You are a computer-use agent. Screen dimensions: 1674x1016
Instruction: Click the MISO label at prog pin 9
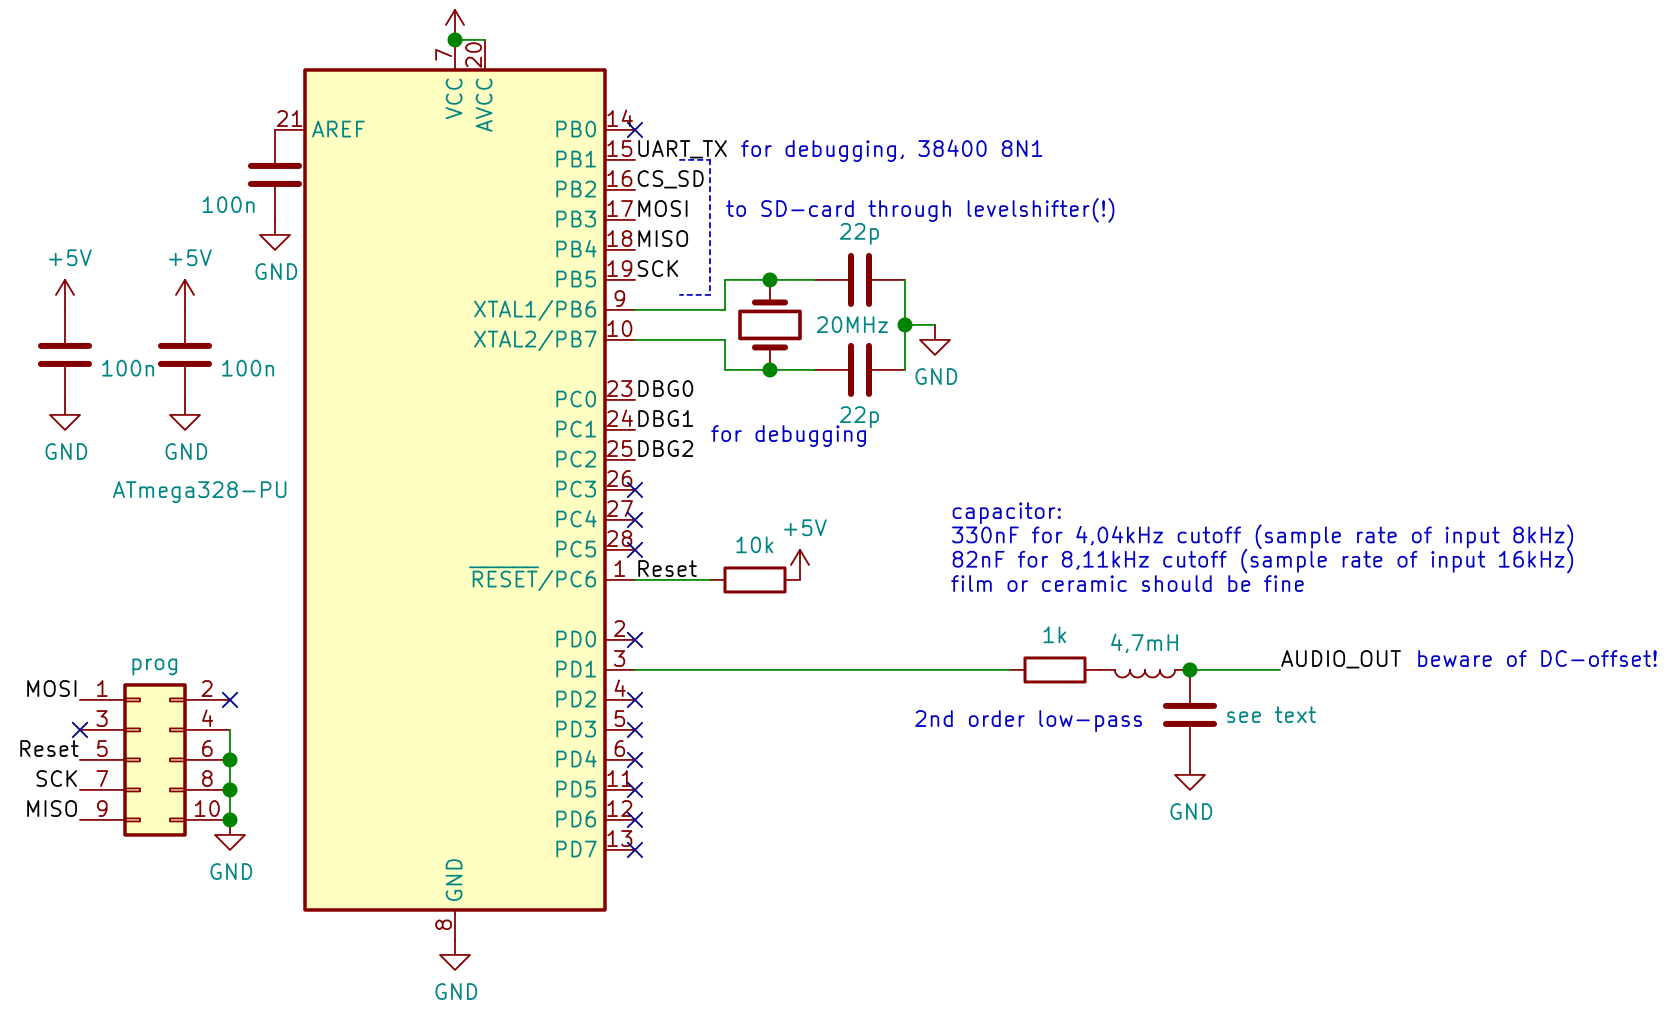point(52,810)
